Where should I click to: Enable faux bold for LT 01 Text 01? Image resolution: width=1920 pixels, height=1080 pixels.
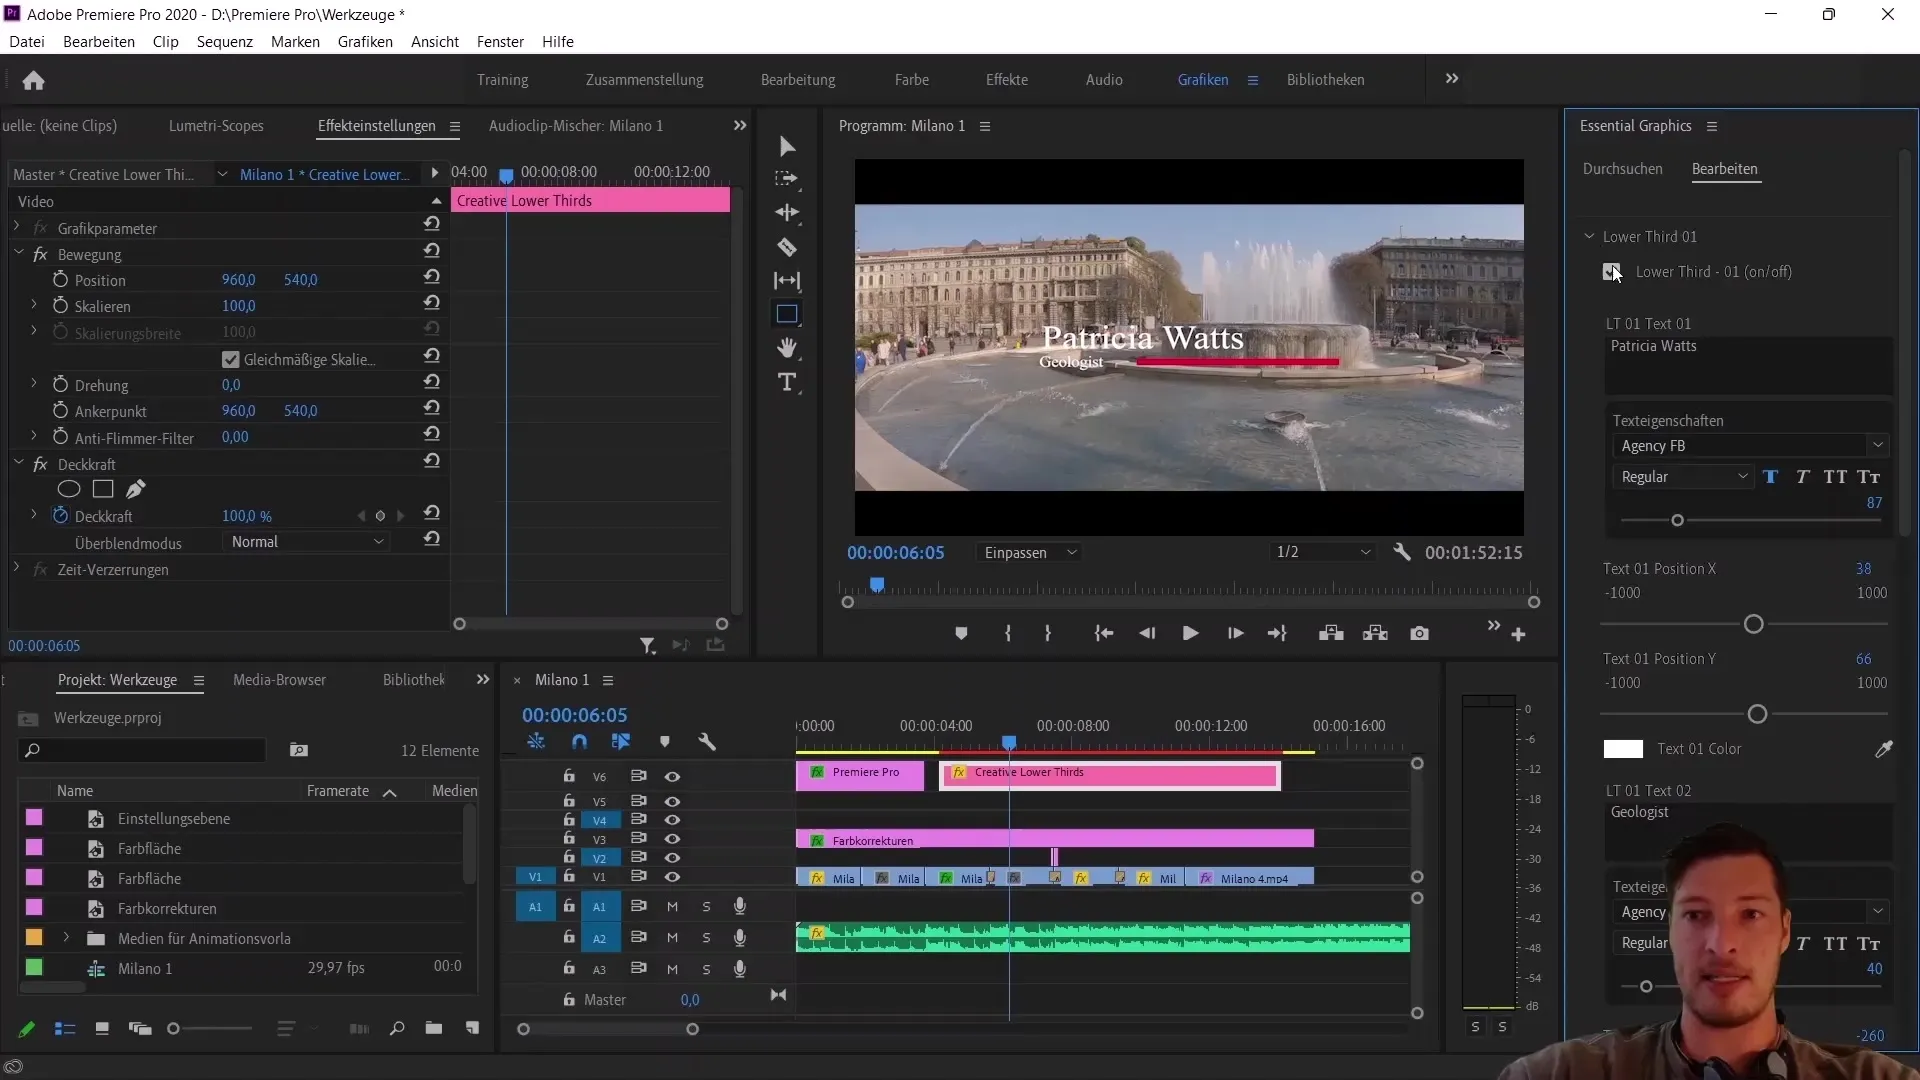(x=1770, y=477)
